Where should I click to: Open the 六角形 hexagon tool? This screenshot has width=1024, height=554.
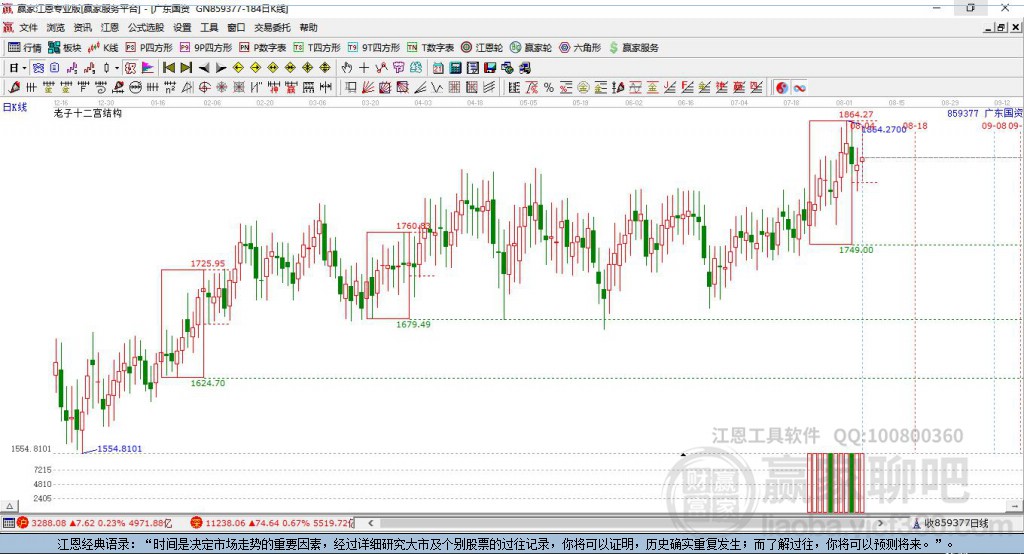point(580,48)
